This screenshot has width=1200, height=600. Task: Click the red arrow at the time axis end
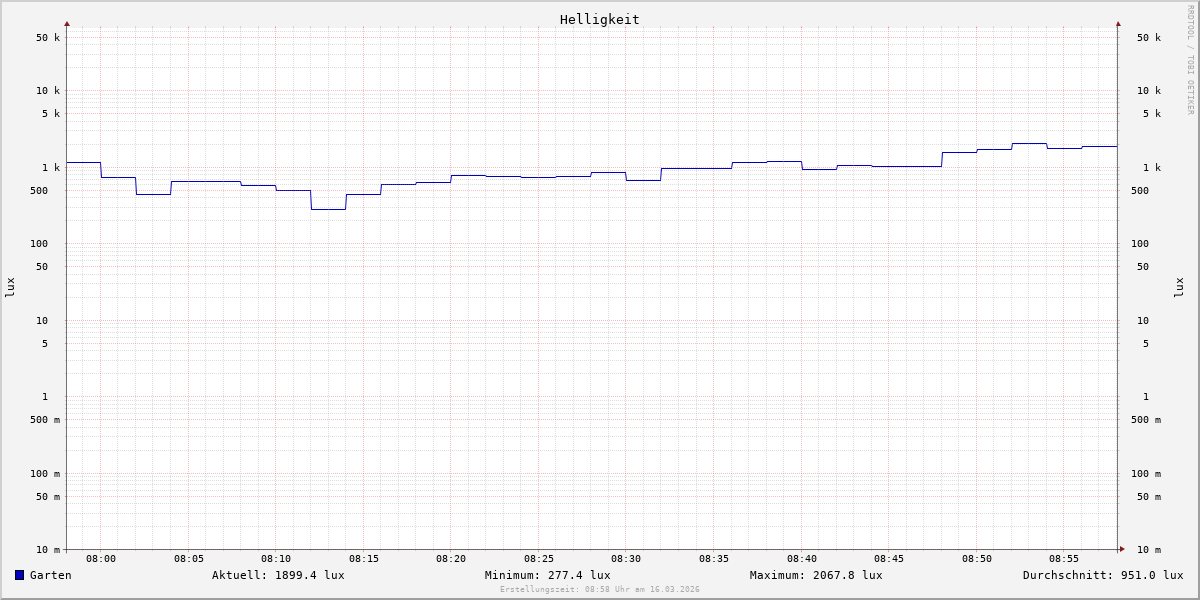(x=1122, y=549)
